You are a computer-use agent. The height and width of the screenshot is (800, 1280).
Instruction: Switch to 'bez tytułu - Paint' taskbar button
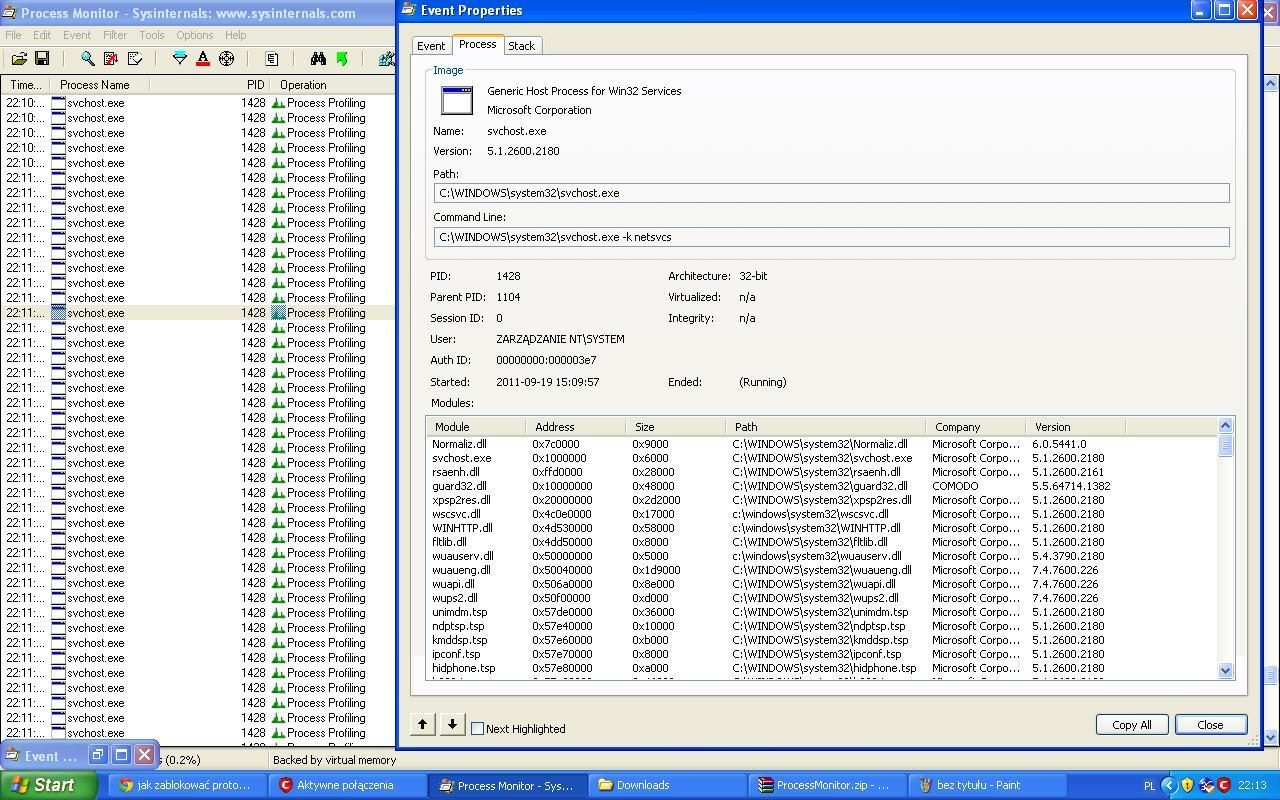coord(986,785)
